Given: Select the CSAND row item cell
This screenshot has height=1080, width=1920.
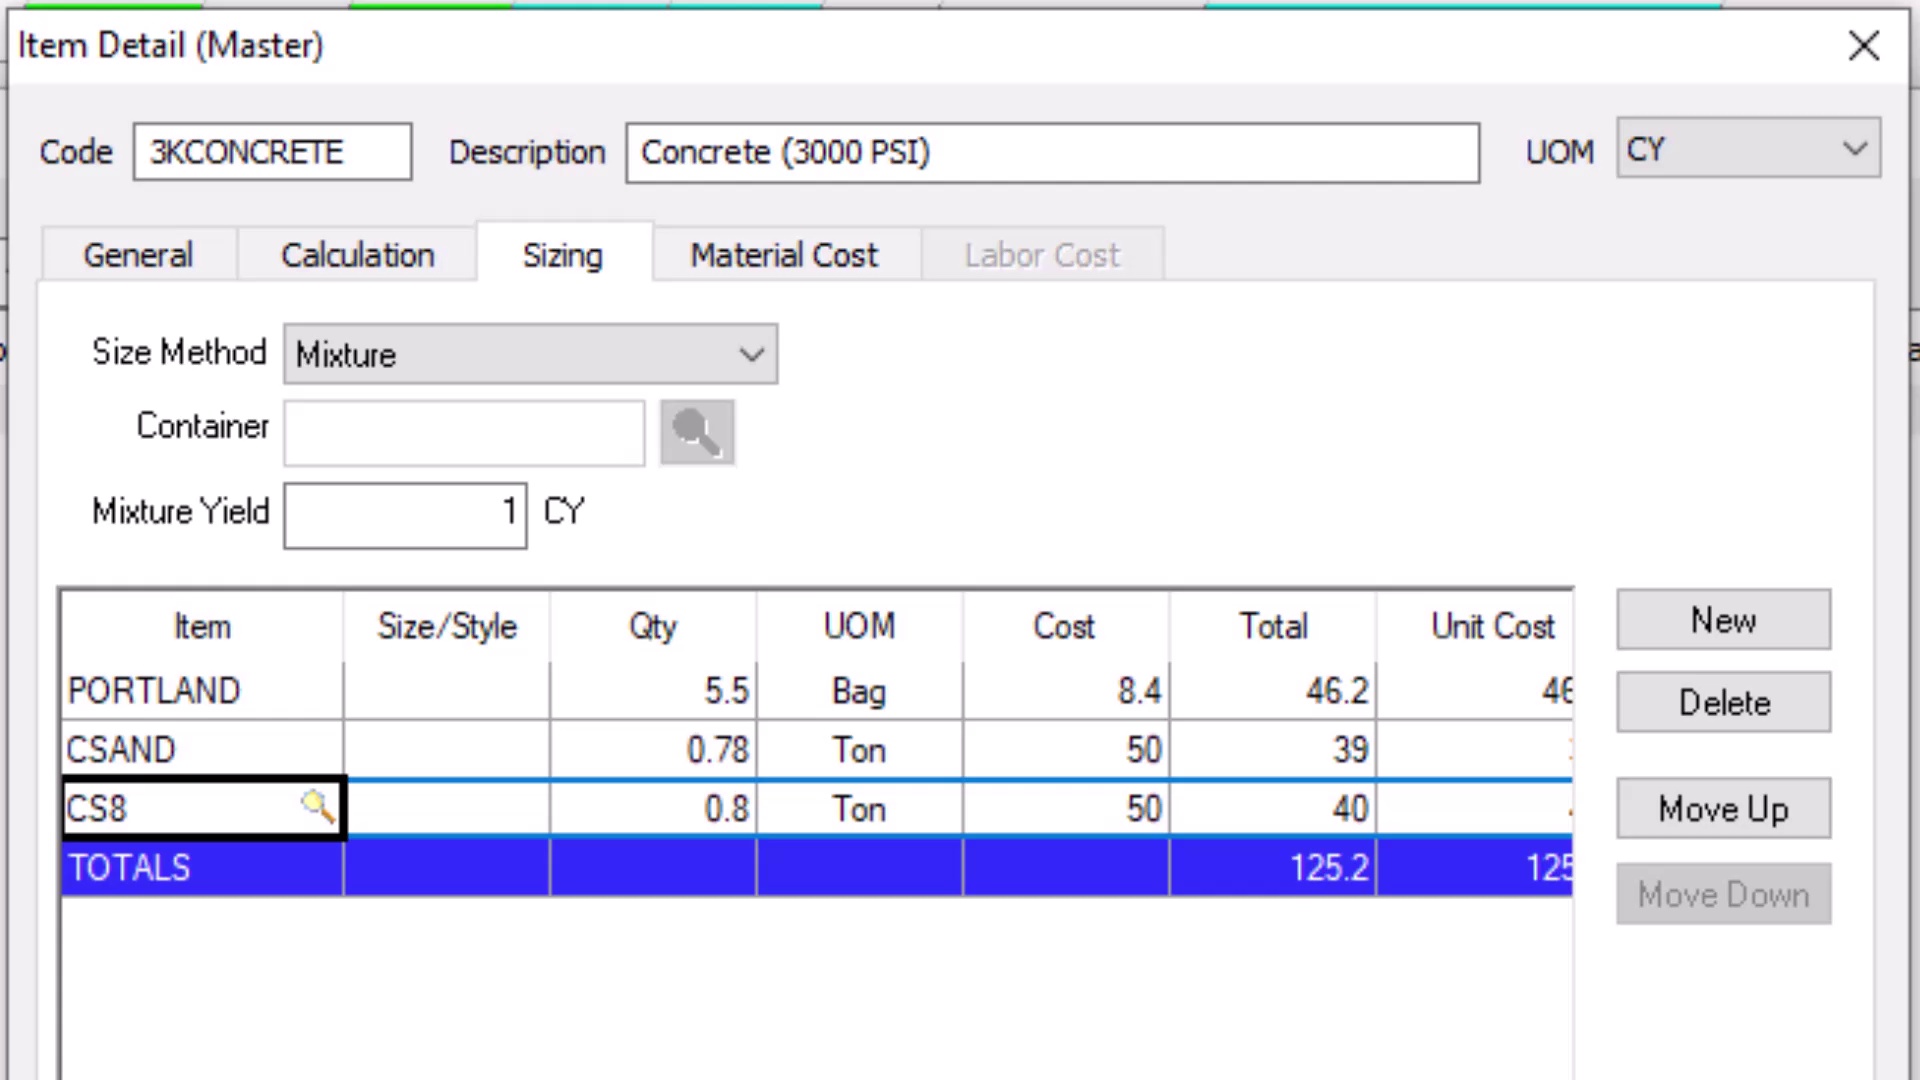Looking at the screenshot, I should (x=201, y=750).
